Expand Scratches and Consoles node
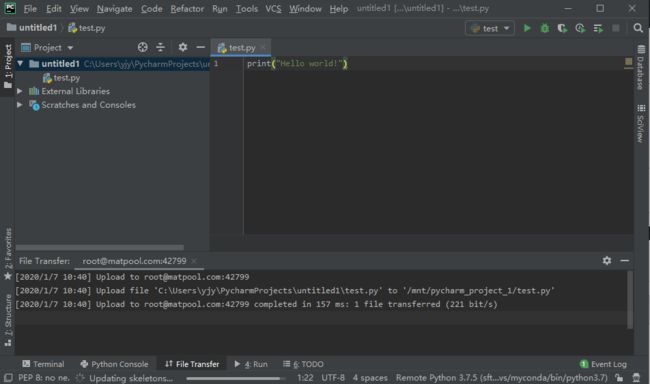 pos(19,105)
